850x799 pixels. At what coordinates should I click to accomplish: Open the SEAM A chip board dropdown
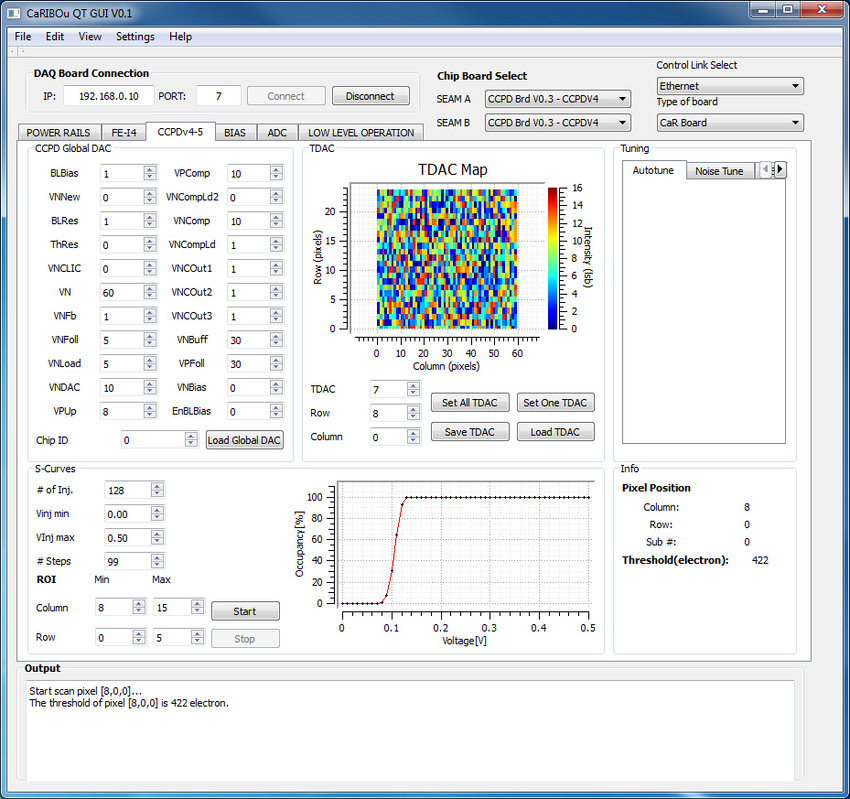tap(558, 99)
